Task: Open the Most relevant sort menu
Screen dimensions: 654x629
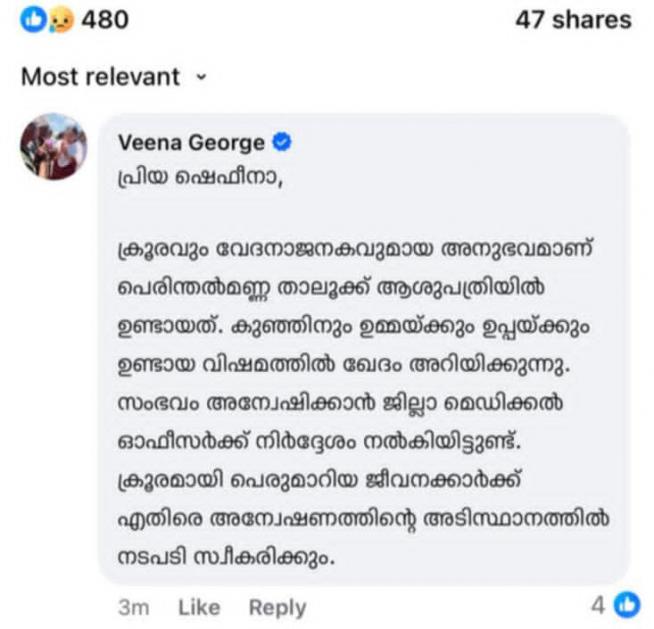Action: coord(101,76)
